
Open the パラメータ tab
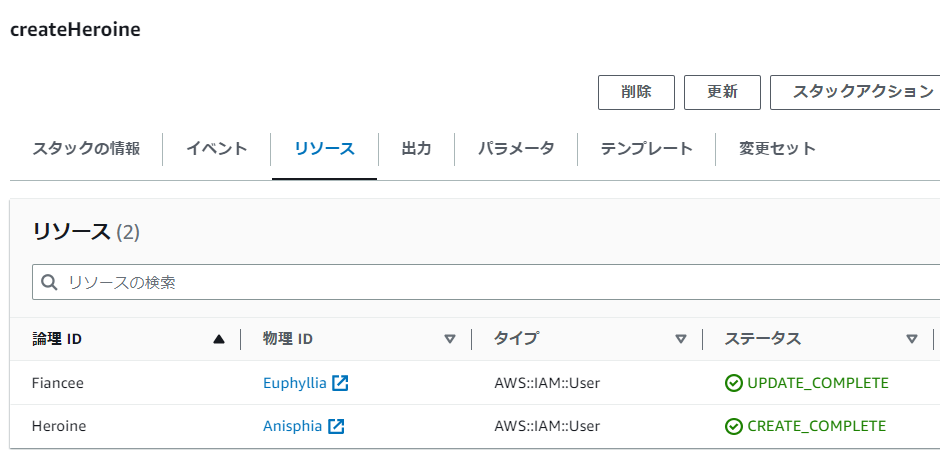516,149
